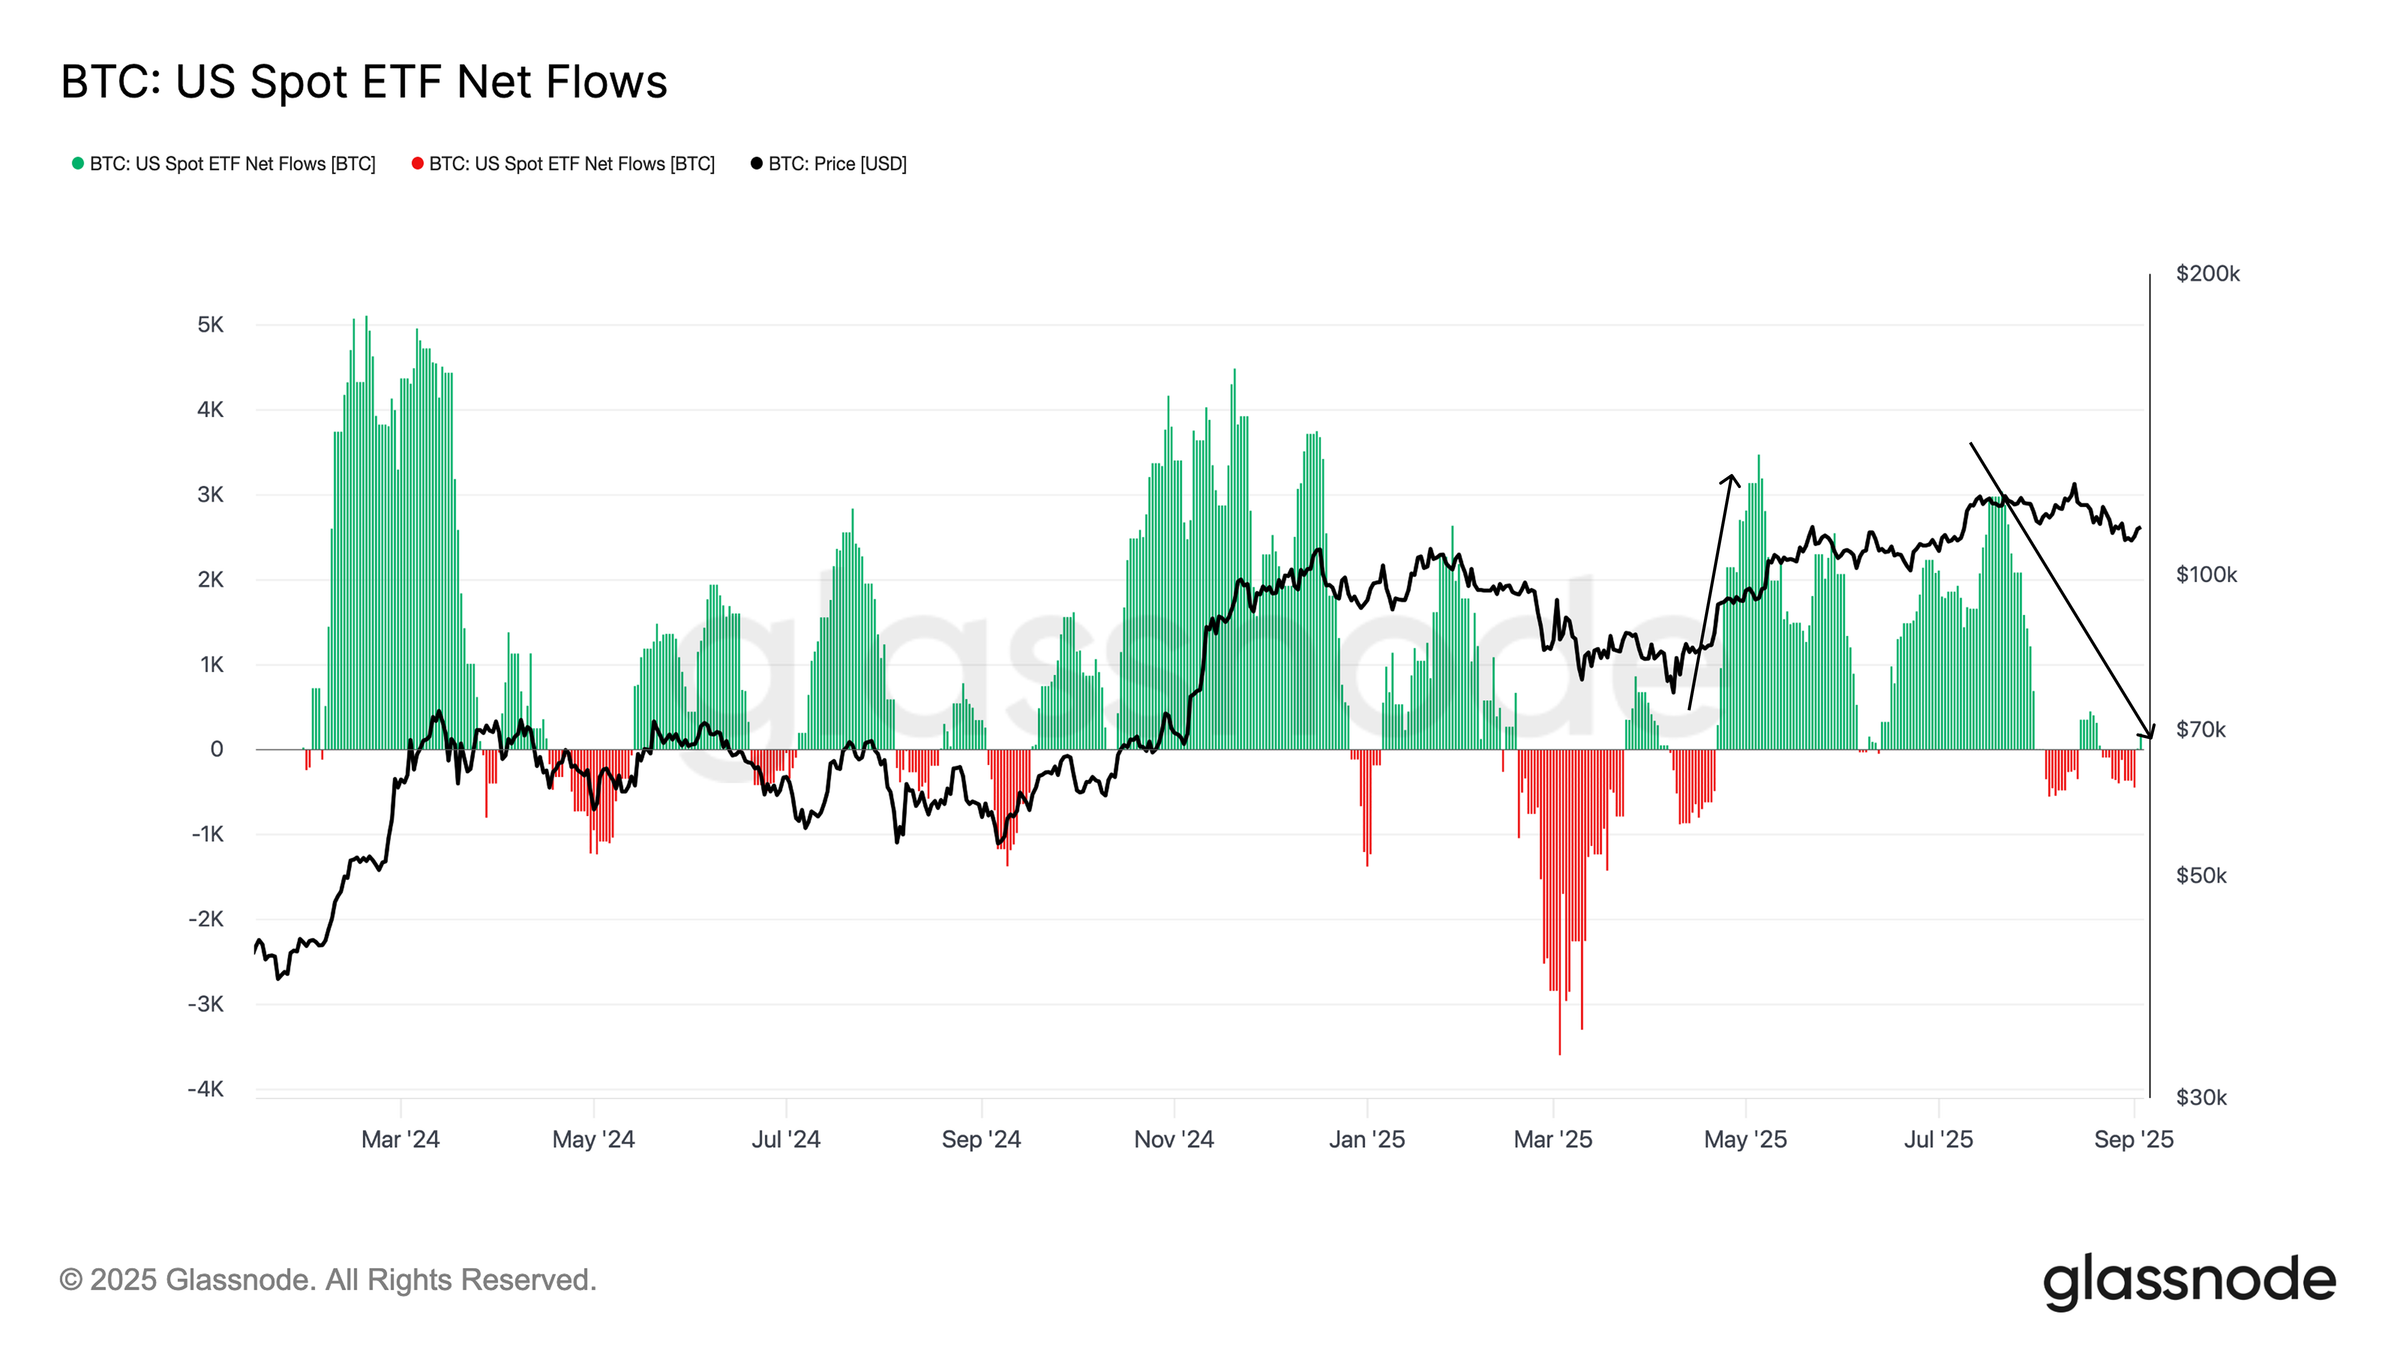The height and width of the screenshot is (1350, 2400).
Task: Toggle the red-marked US Spot ETF Net Flows label
Action: (x=571, y=164)
